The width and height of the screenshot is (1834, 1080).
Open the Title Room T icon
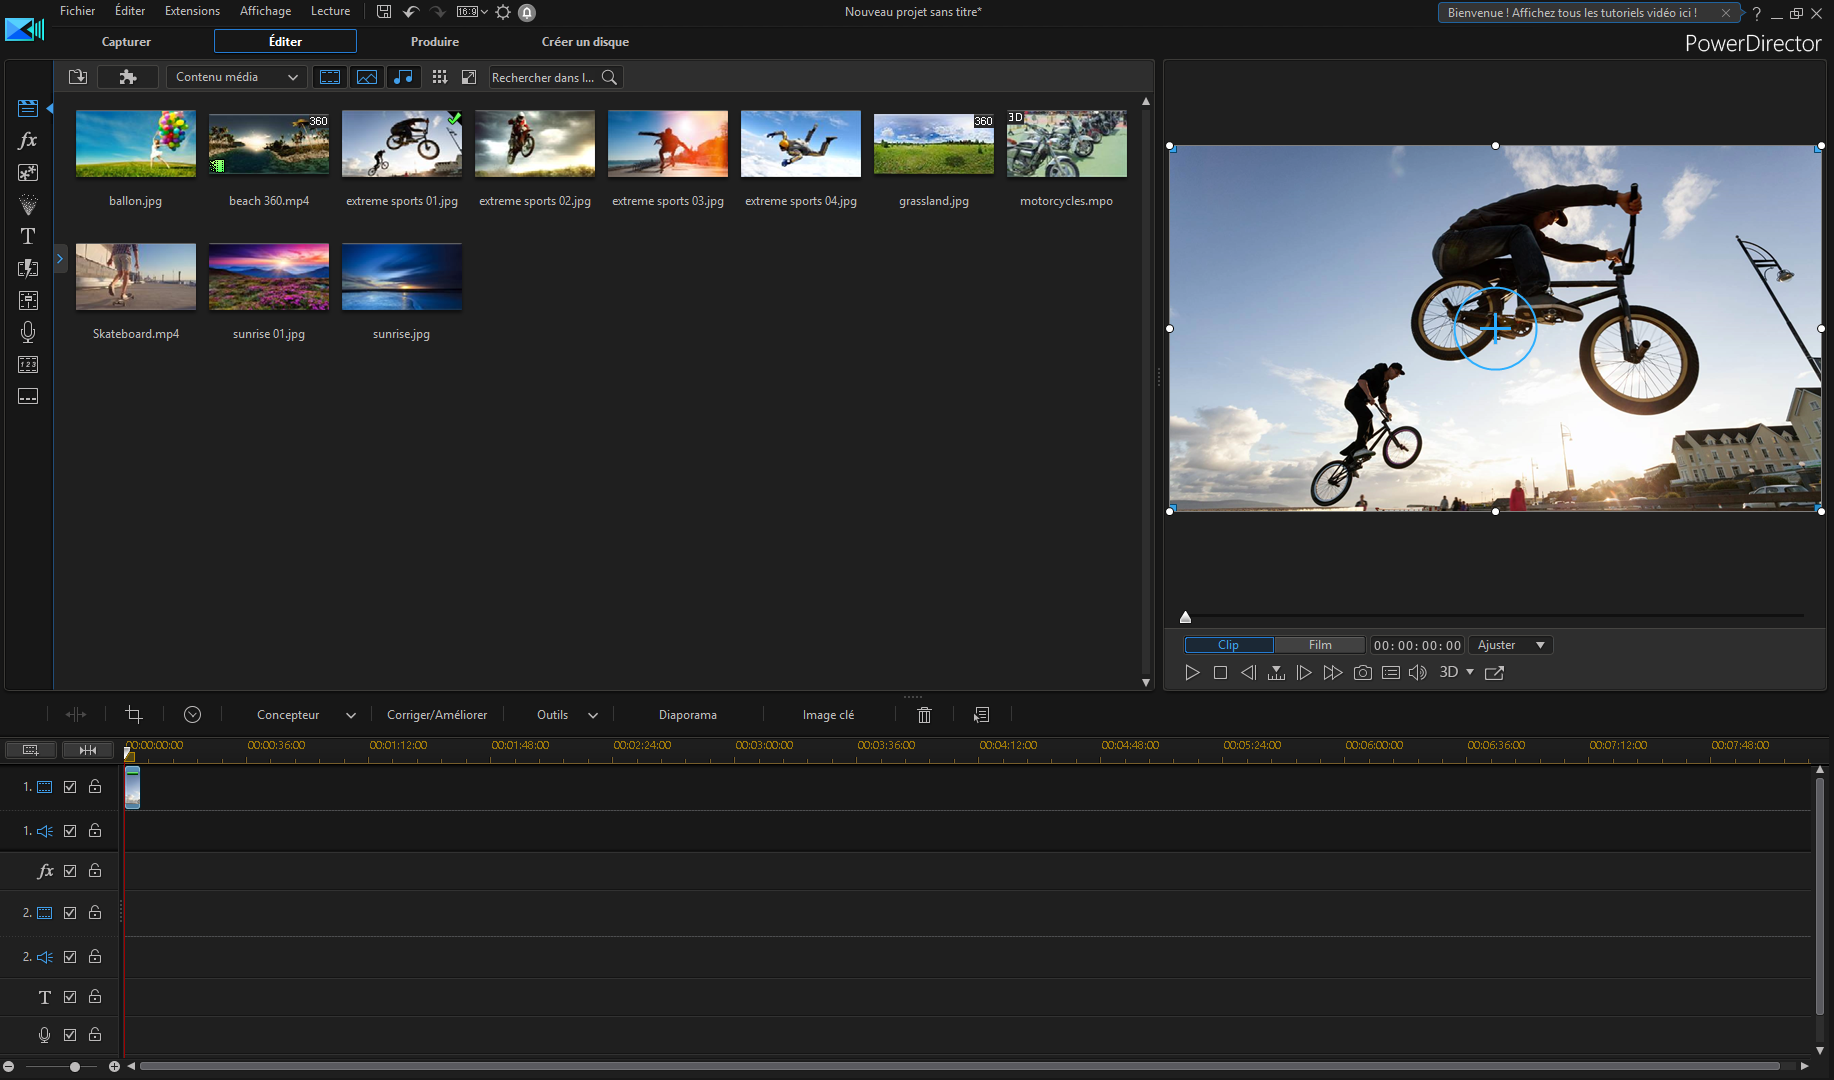[28, 236]
